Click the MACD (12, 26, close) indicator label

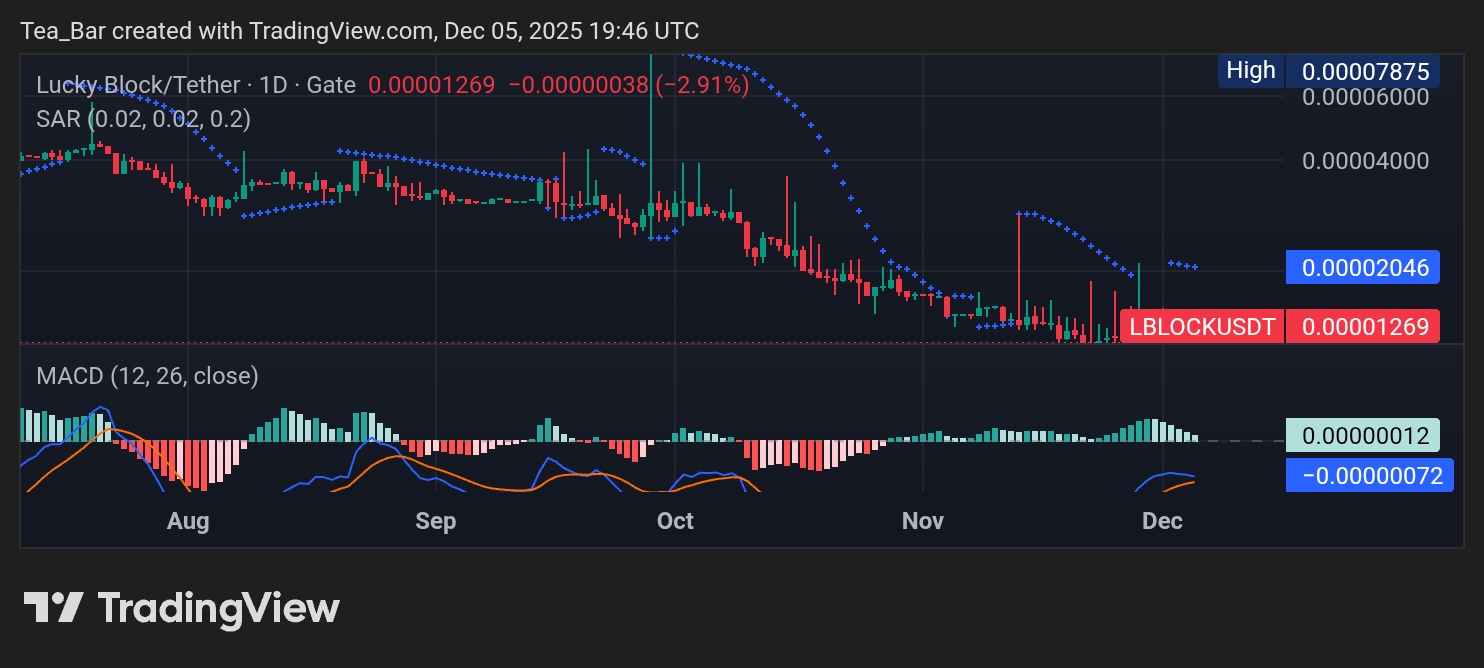[147, 376]
